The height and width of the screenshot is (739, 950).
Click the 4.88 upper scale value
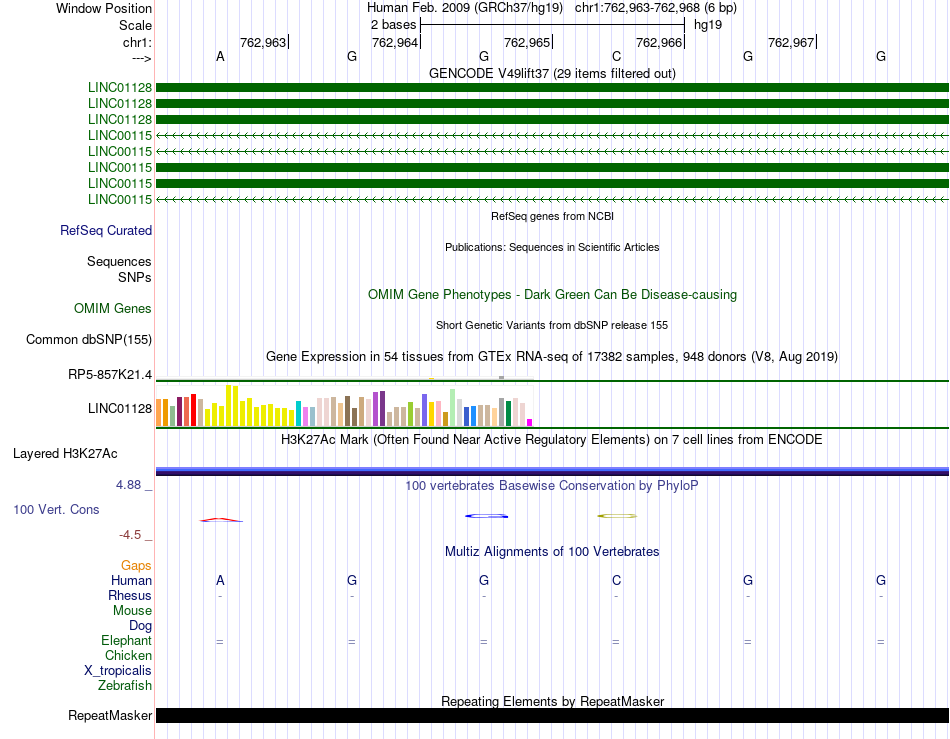click(128, 485)
